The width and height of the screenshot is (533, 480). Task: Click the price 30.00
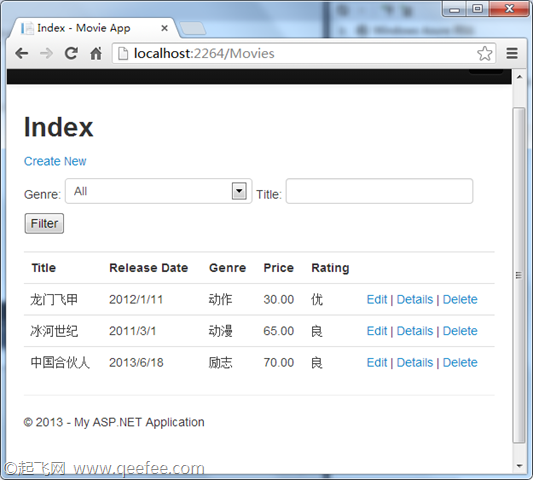coord(278,299)
